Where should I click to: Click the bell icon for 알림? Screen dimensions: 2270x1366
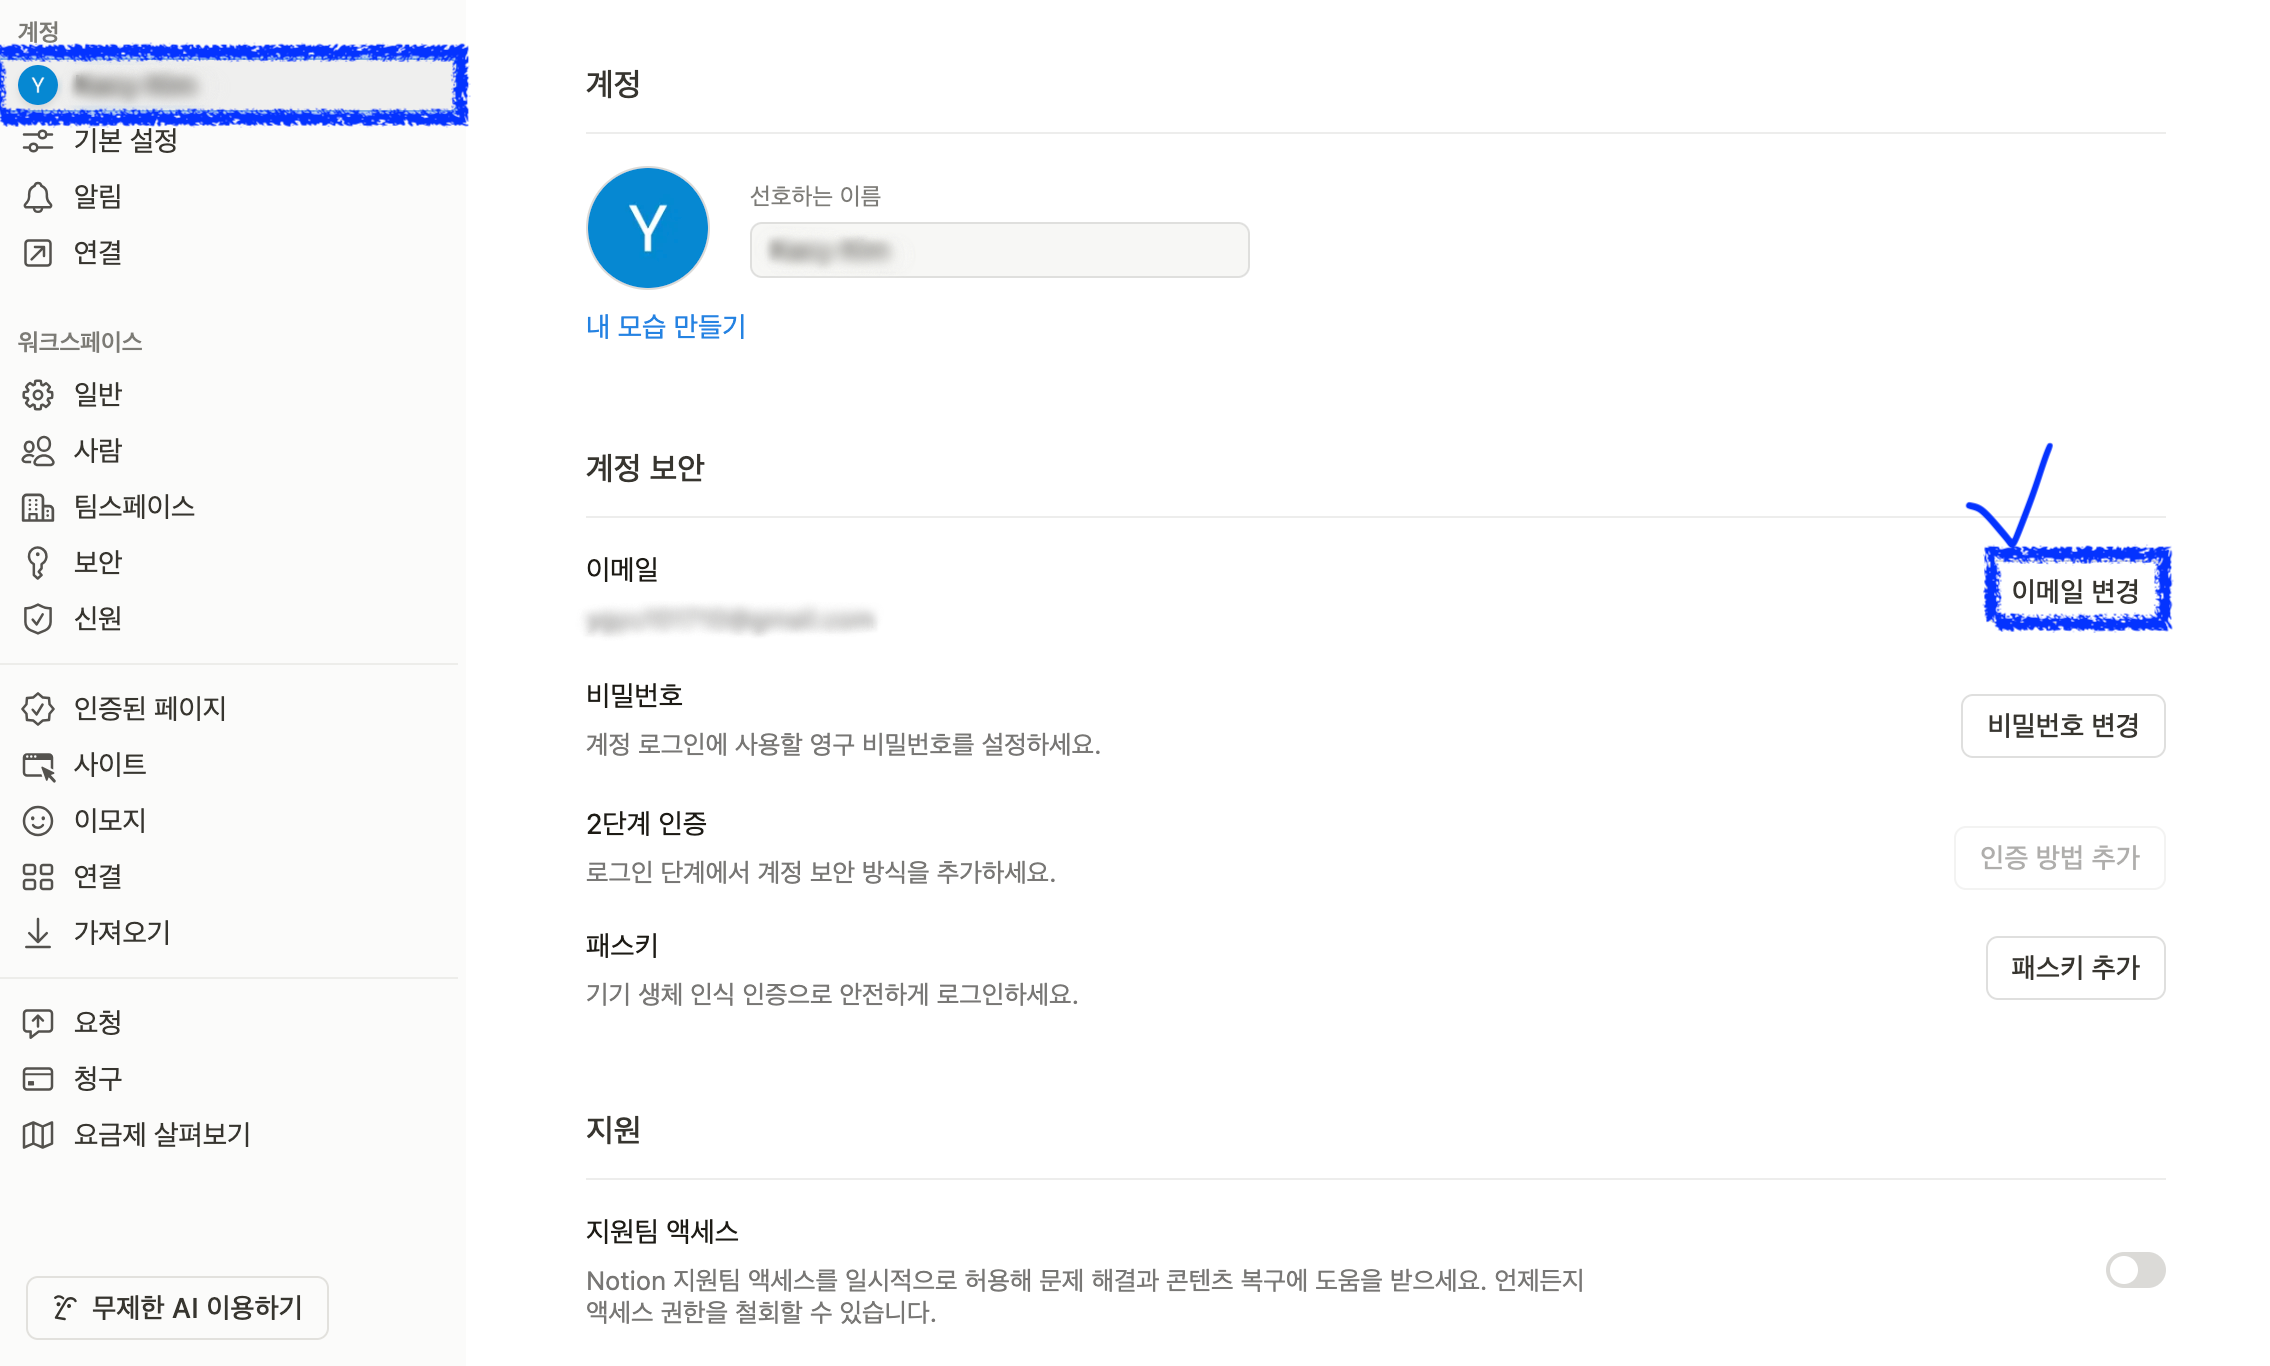[x=38, y=197]
